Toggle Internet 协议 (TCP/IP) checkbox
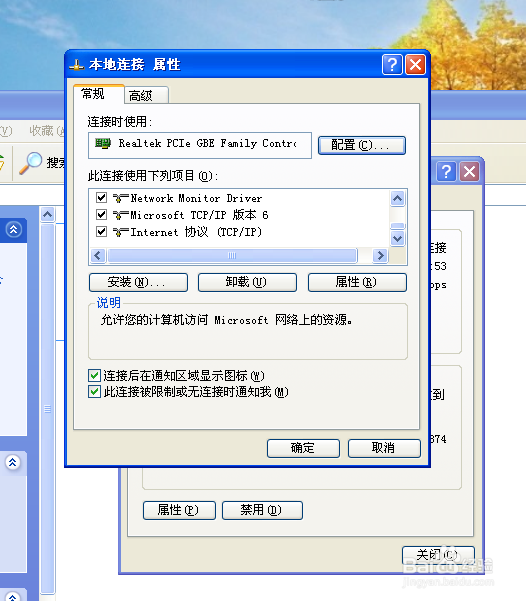This screenshot has height=601, width=526. pyautogui.click(x=101, y=232)
